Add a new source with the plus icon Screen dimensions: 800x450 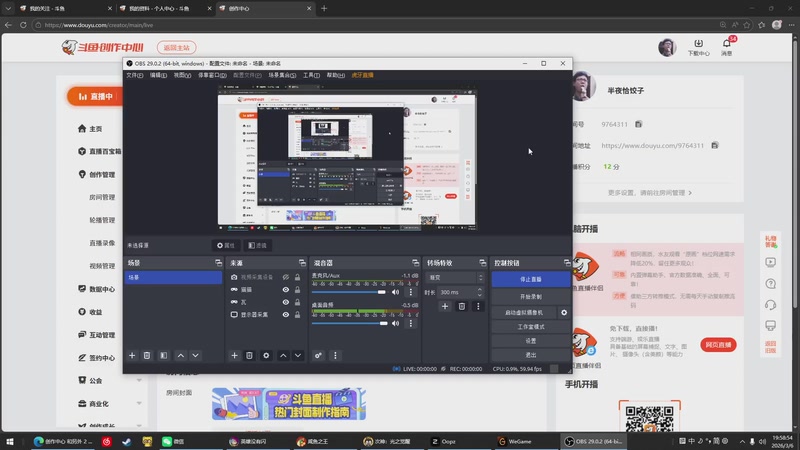(234, 355)
